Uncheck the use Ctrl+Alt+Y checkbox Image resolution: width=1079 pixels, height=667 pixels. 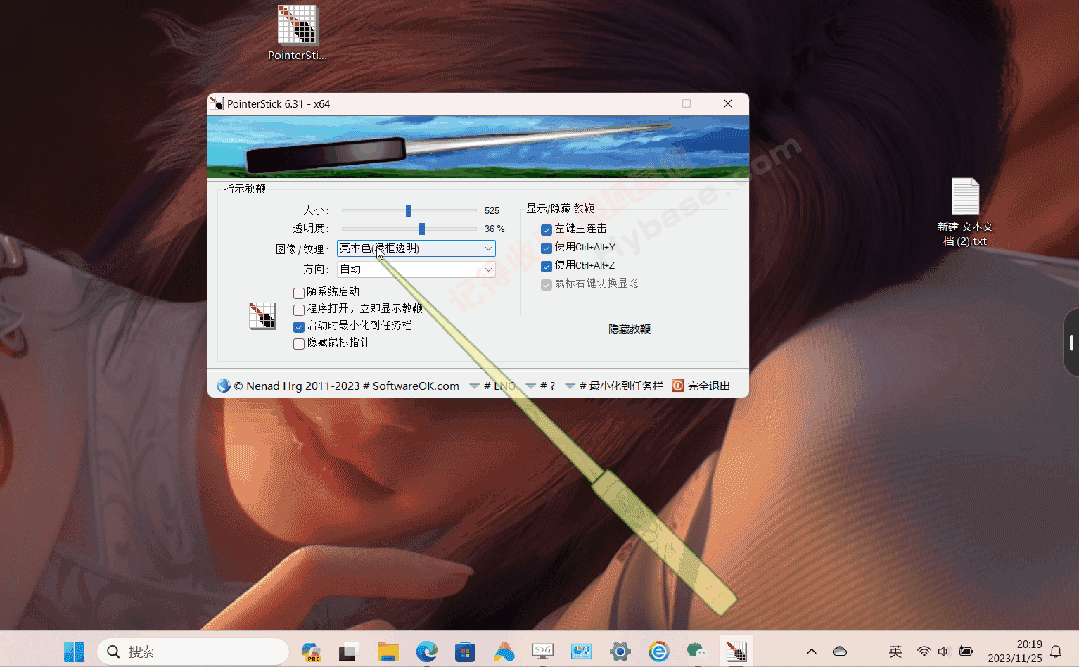click(x=546, y=248)
